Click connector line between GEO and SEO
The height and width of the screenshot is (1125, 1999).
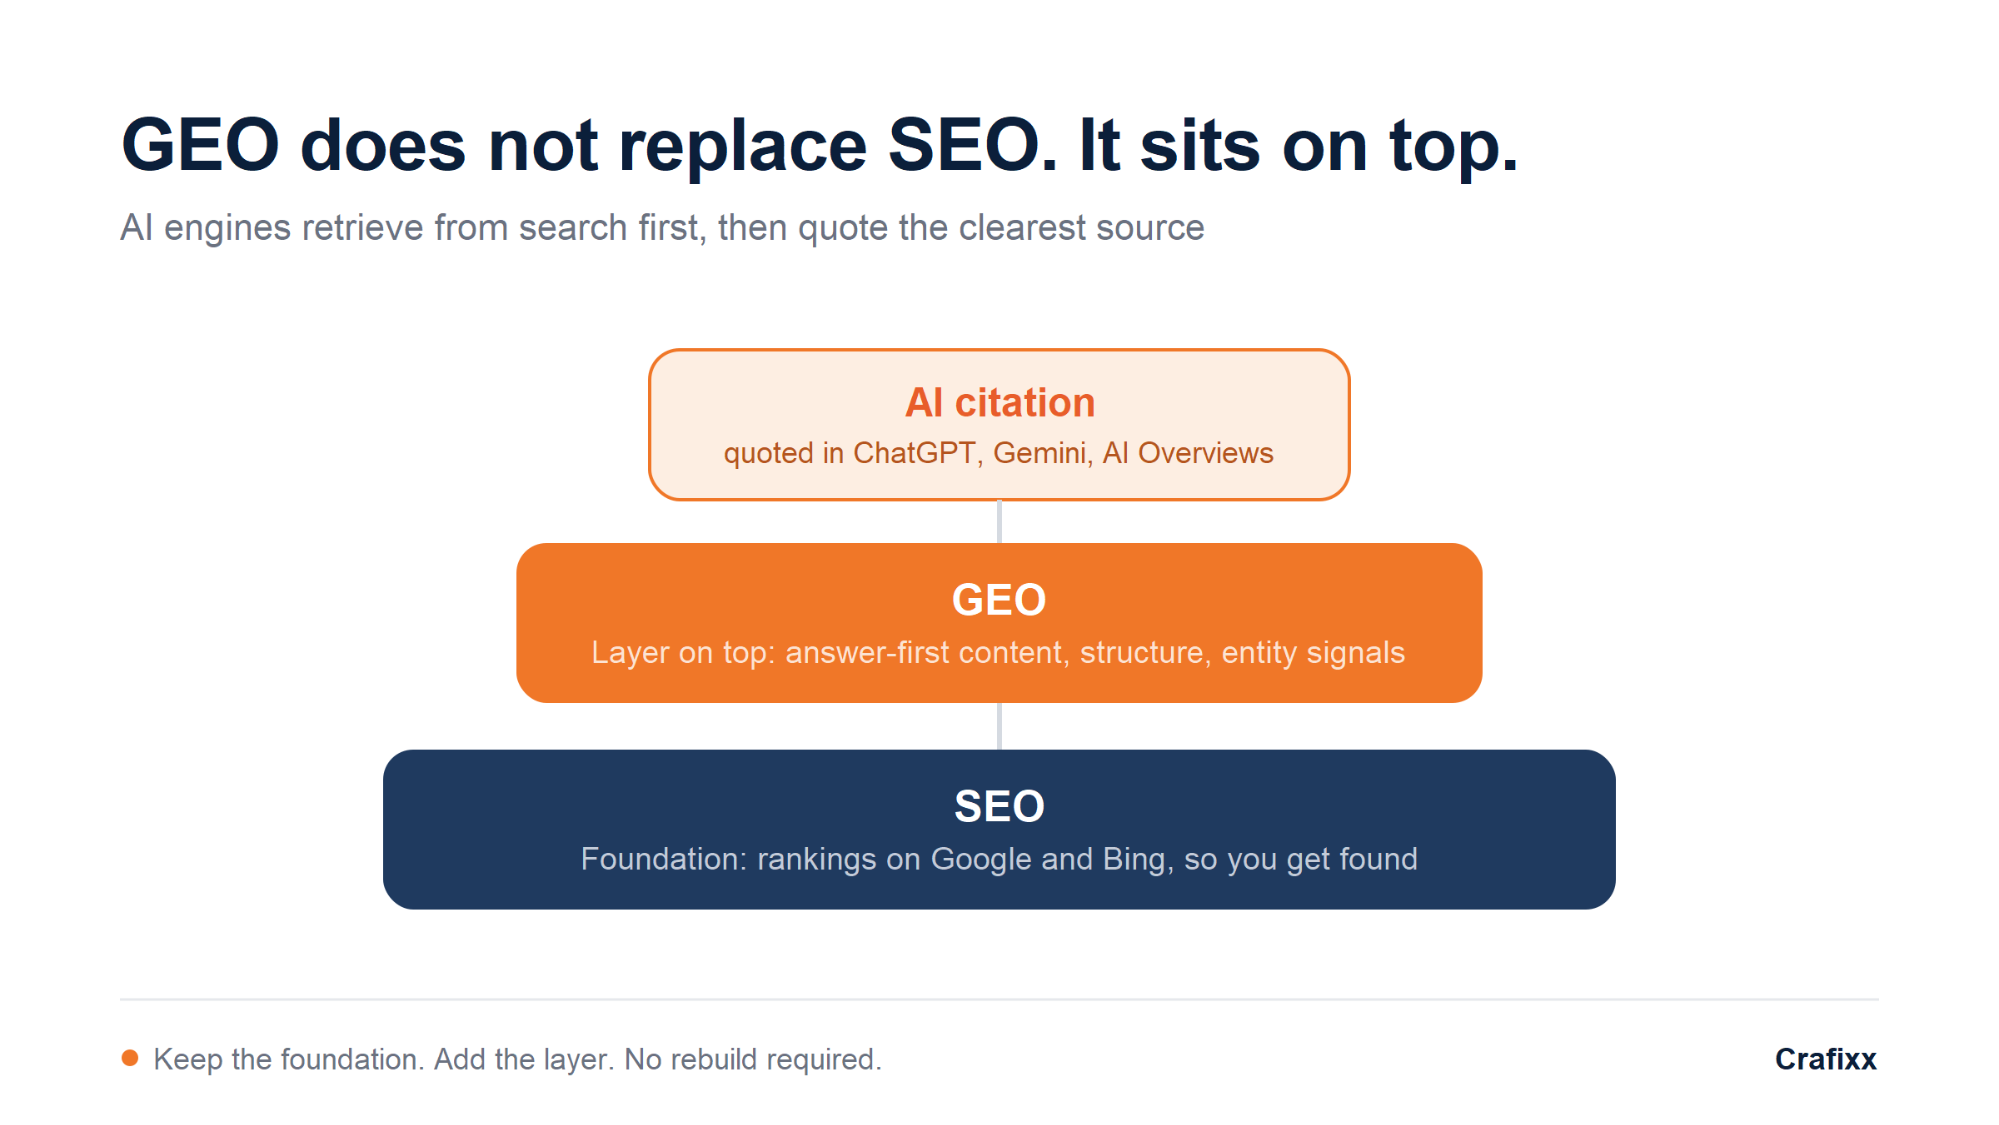(x=999, y=726)
